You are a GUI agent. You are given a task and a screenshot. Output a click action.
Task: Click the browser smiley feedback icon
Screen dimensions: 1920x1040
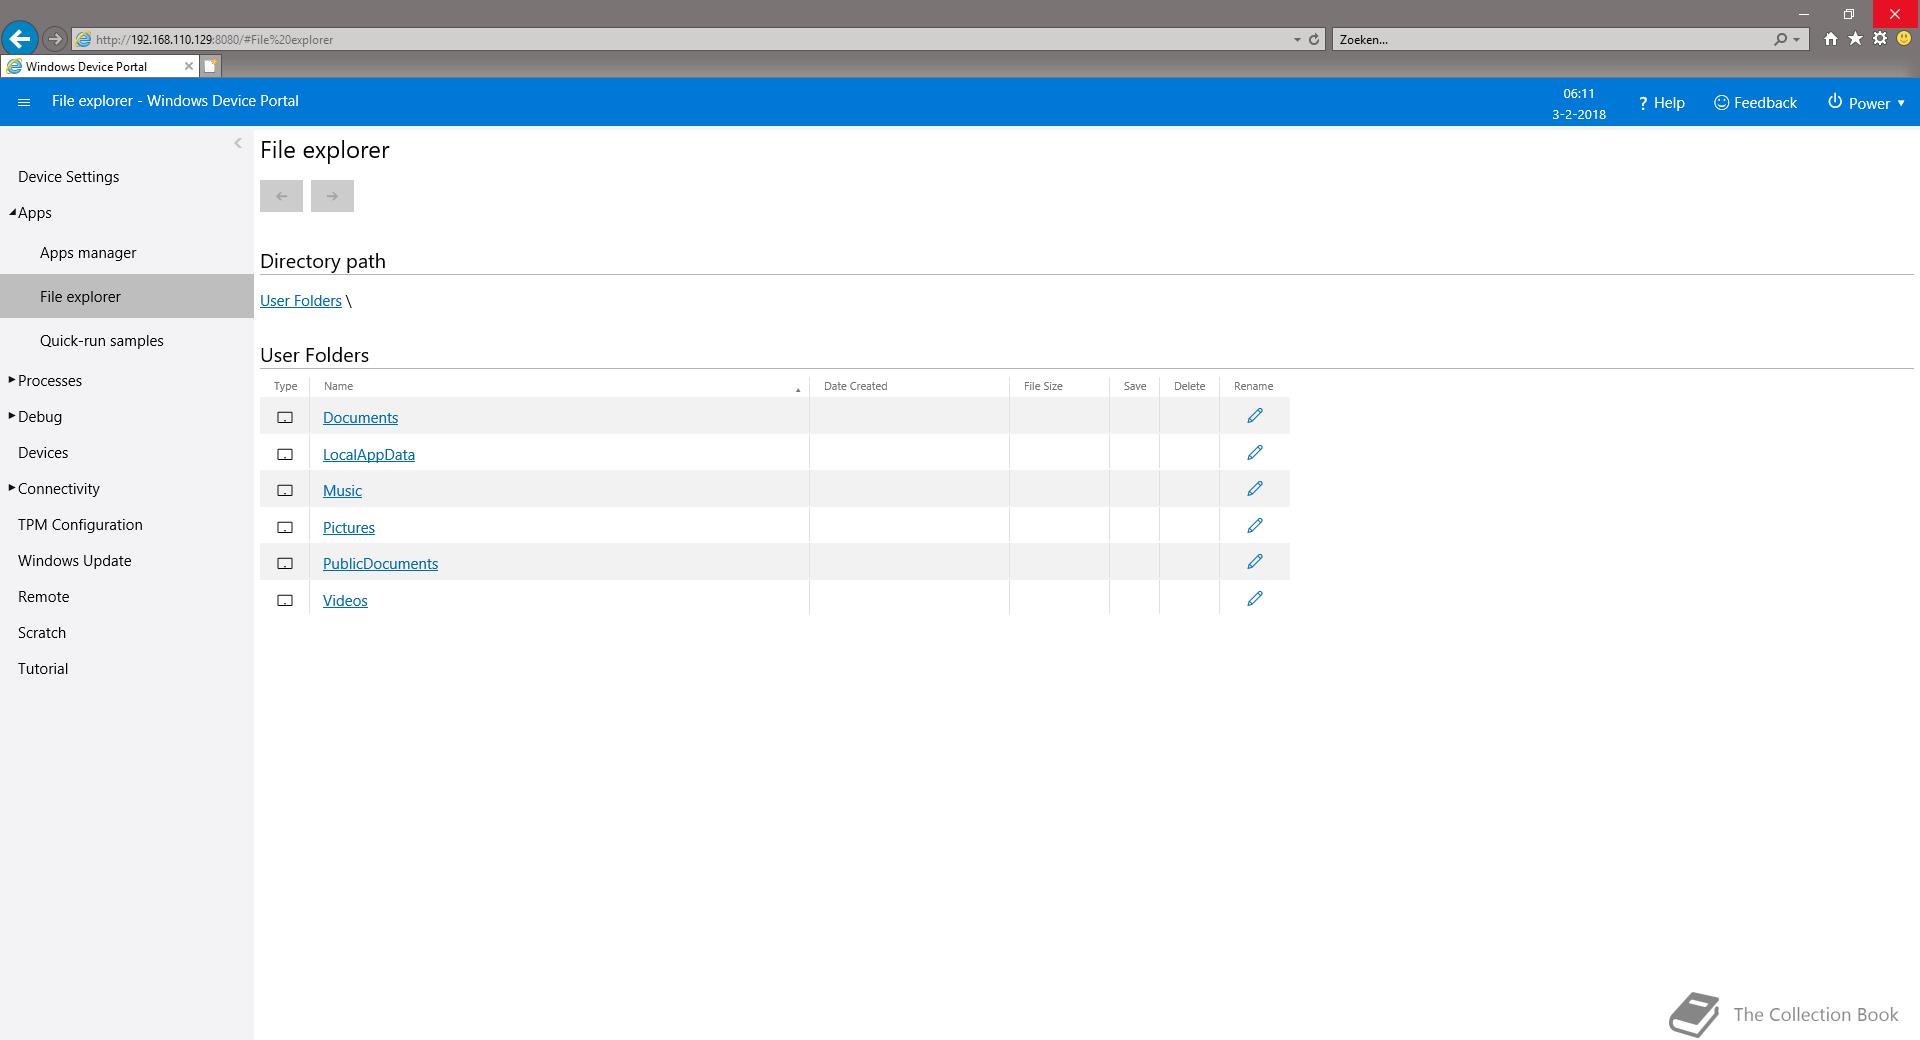point(1904,39)
